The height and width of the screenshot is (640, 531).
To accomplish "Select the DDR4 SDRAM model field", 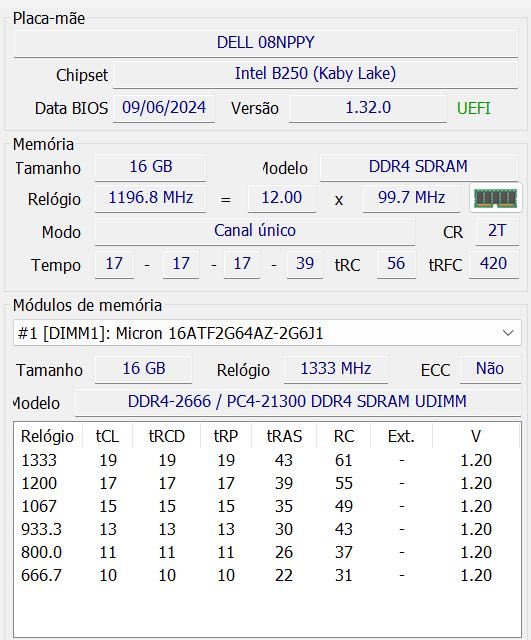I will point(418,167).
